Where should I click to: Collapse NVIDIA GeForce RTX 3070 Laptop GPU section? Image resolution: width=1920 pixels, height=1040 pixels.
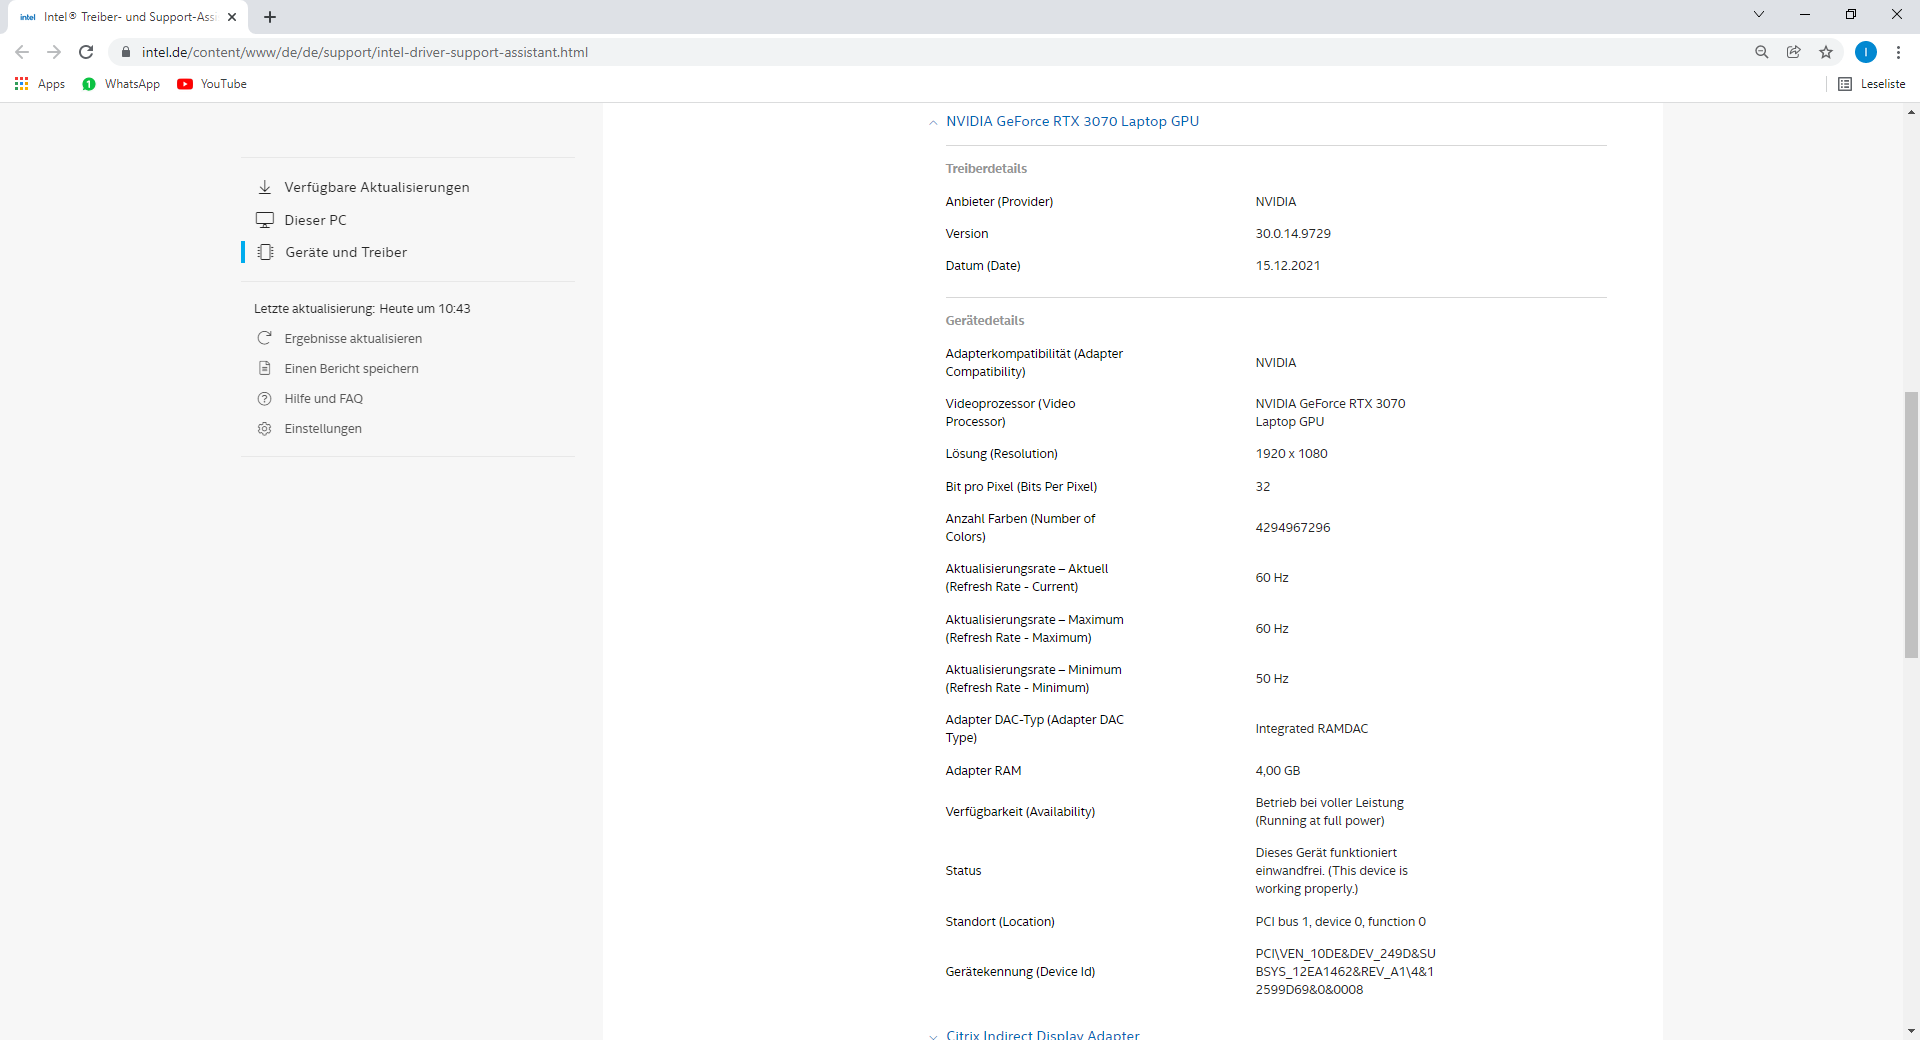pyautogui.click(x=933, y=122)
